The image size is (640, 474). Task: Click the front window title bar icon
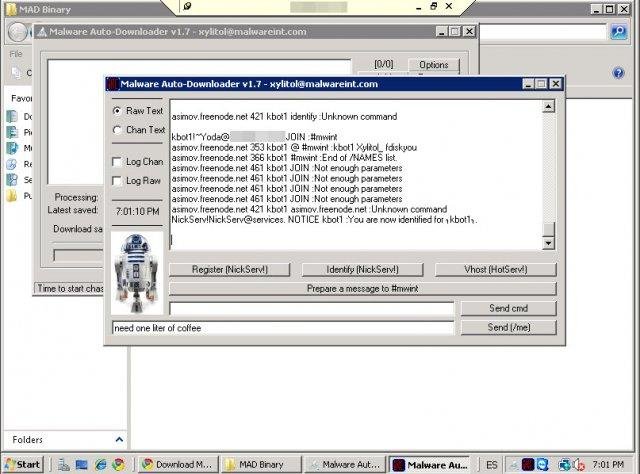[112, 84]
